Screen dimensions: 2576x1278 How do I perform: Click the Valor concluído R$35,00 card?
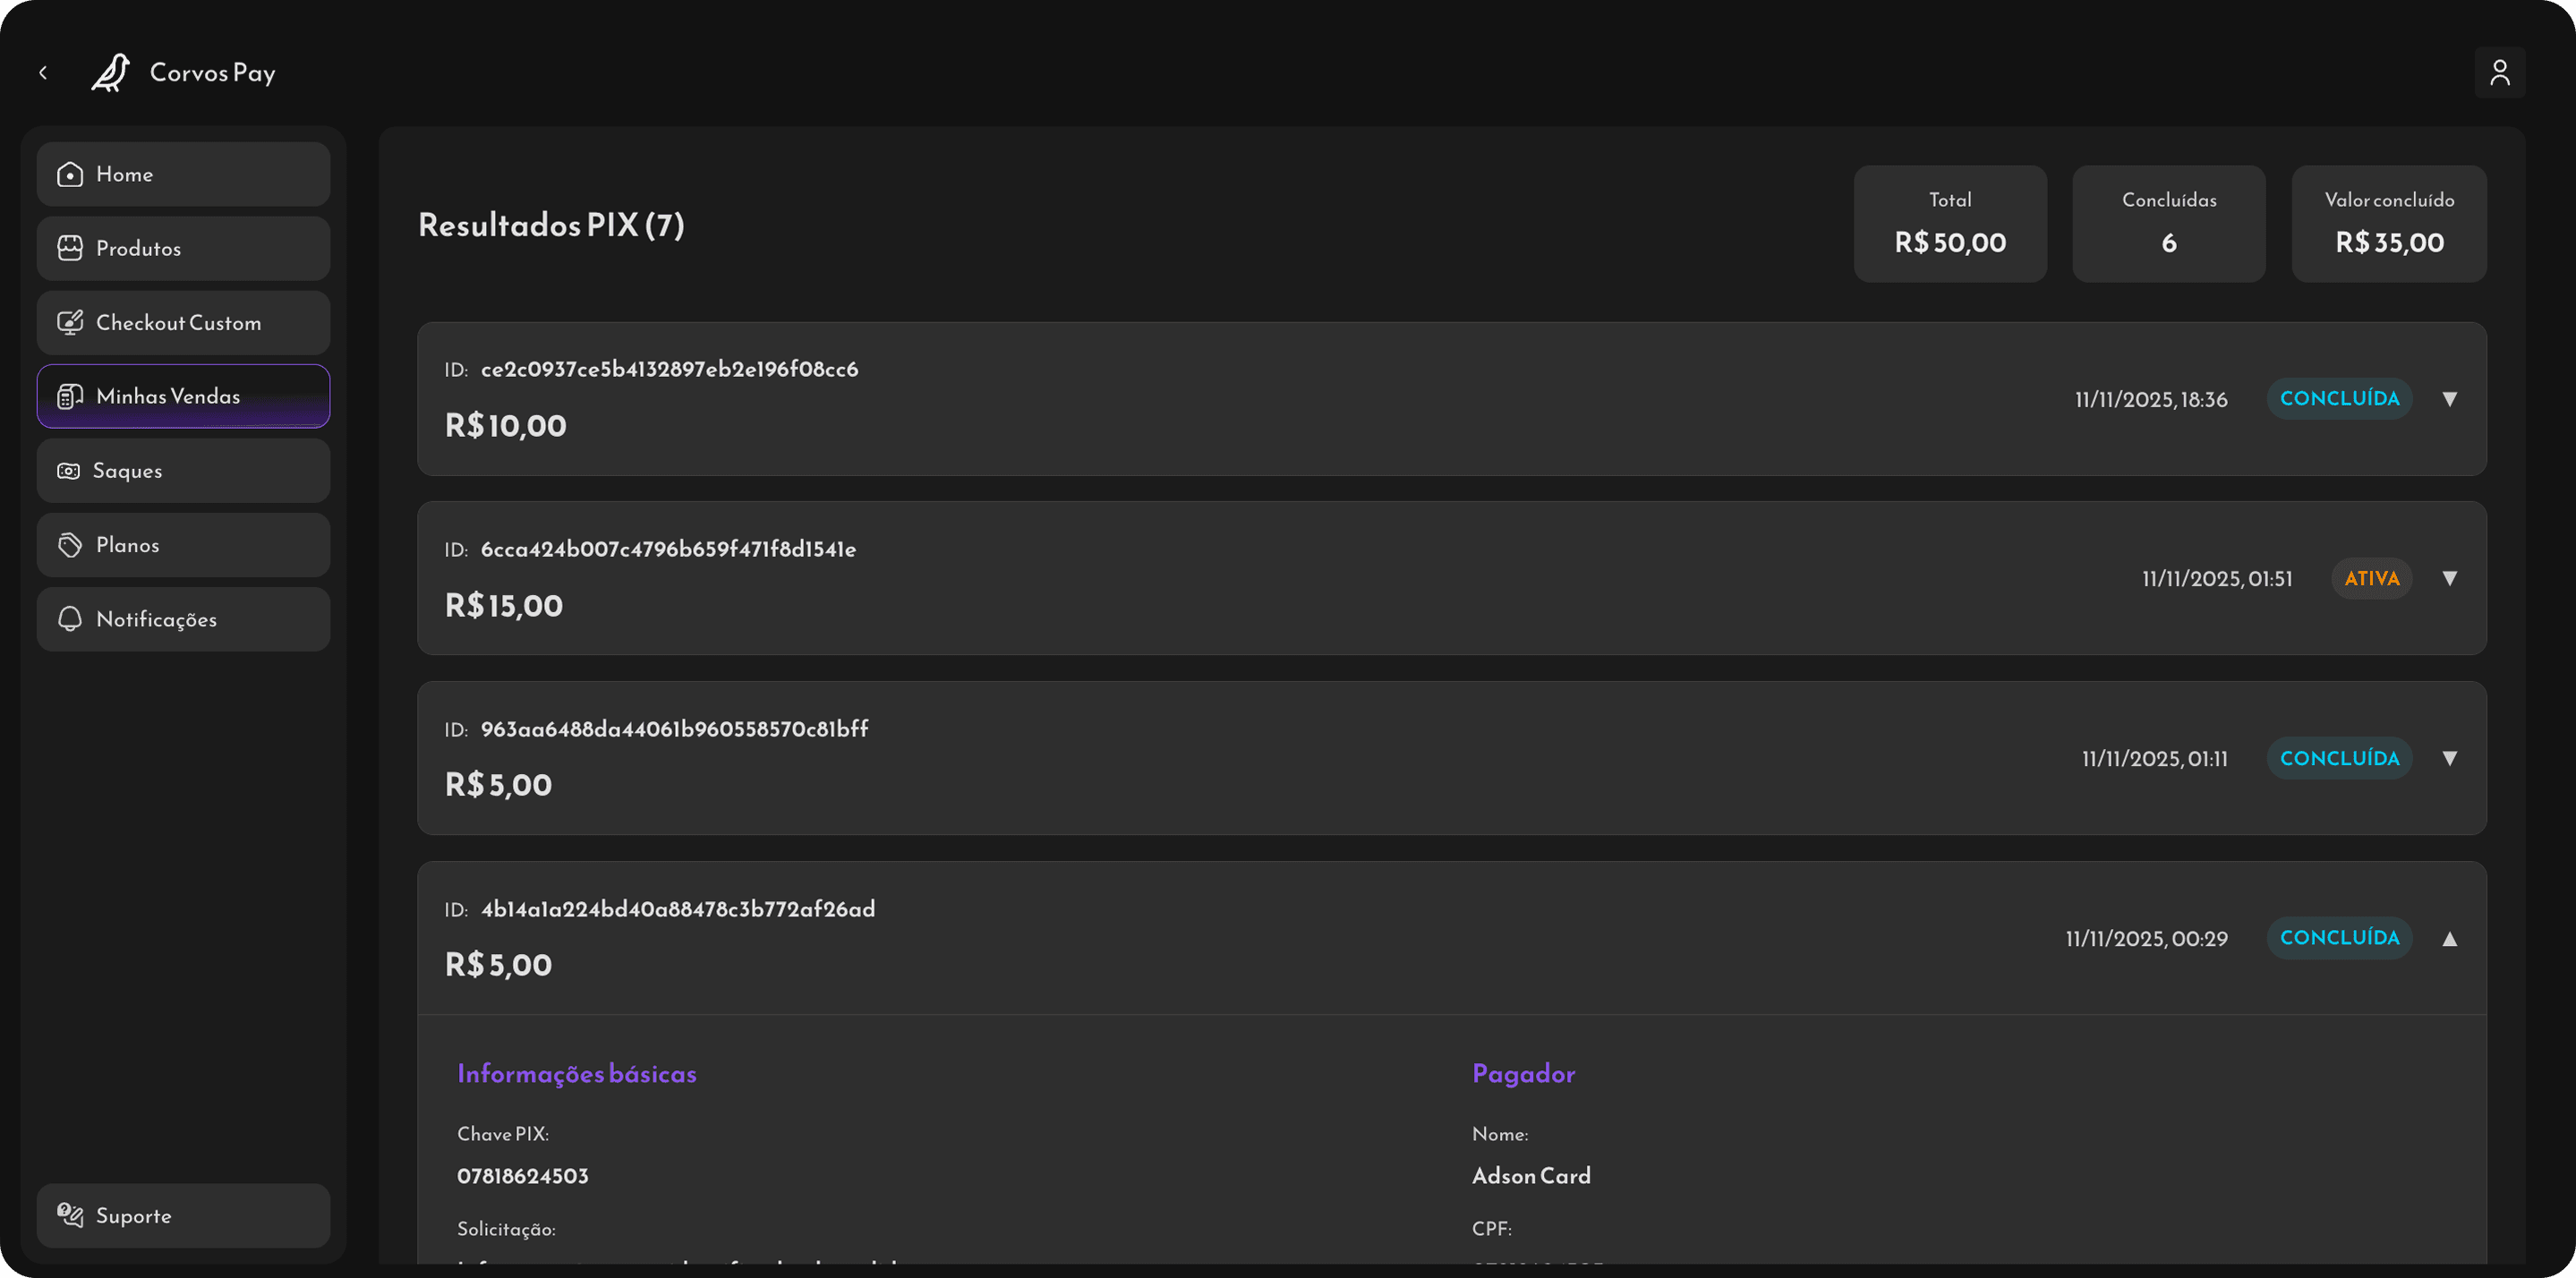(2389, 224)
